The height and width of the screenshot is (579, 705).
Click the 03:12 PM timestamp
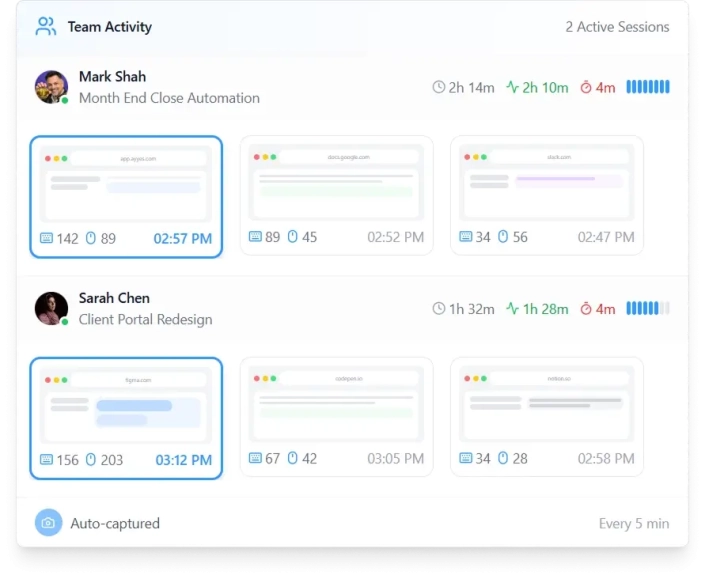click(183, 460)
